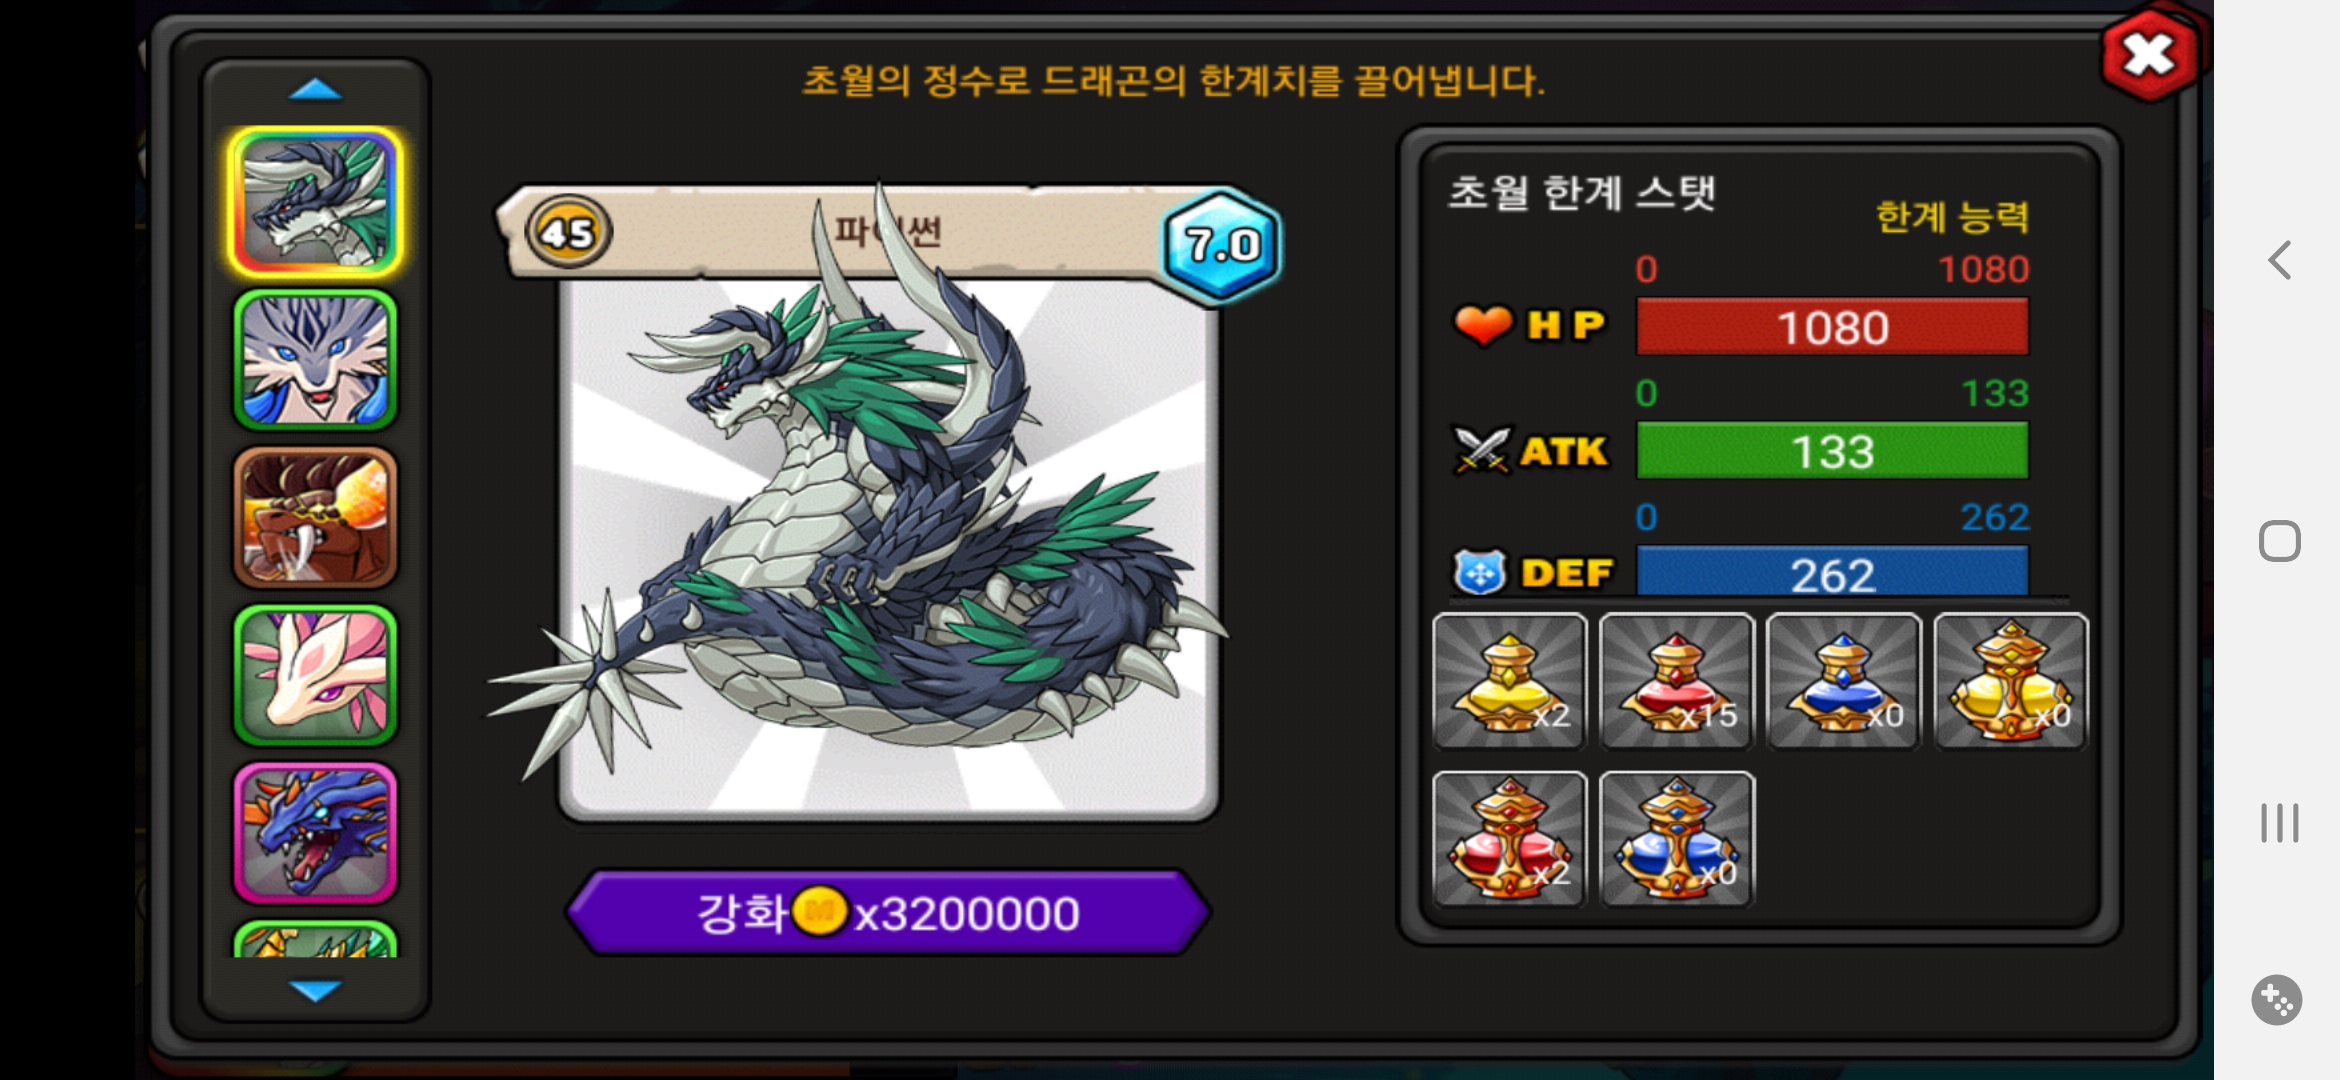The image size is (2340, 1080).
Task: Tap the purple 강화 x3200000 button
Action: [888, 913]
